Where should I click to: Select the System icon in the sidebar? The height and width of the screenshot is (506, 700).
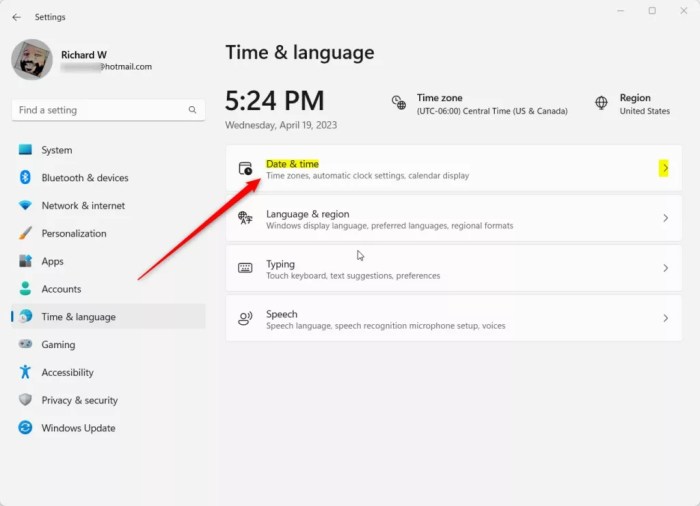point(25,150)
